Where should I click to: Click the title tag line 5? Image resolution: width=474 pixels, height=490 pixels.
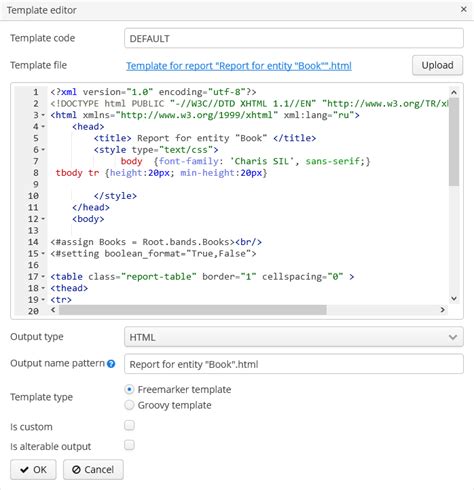tap(205, 138)
